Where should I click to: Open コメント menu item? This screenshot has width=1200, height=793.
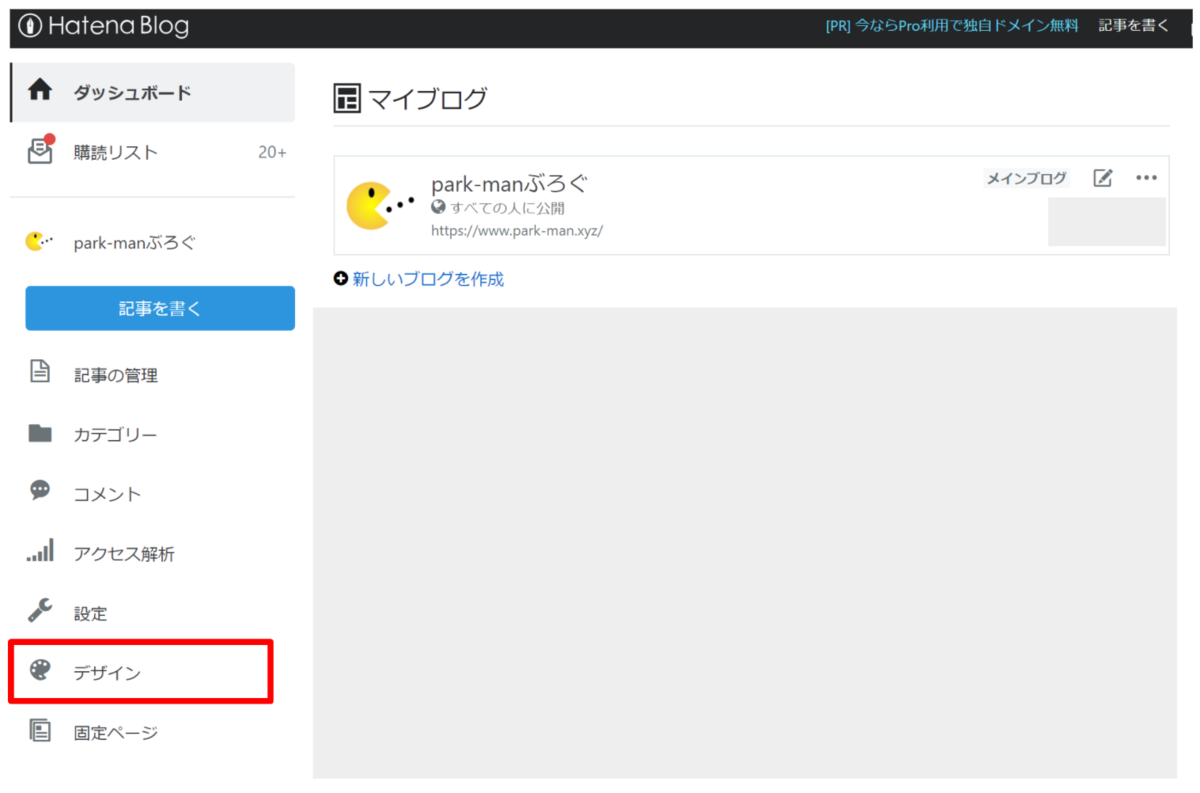coord(107,495)
